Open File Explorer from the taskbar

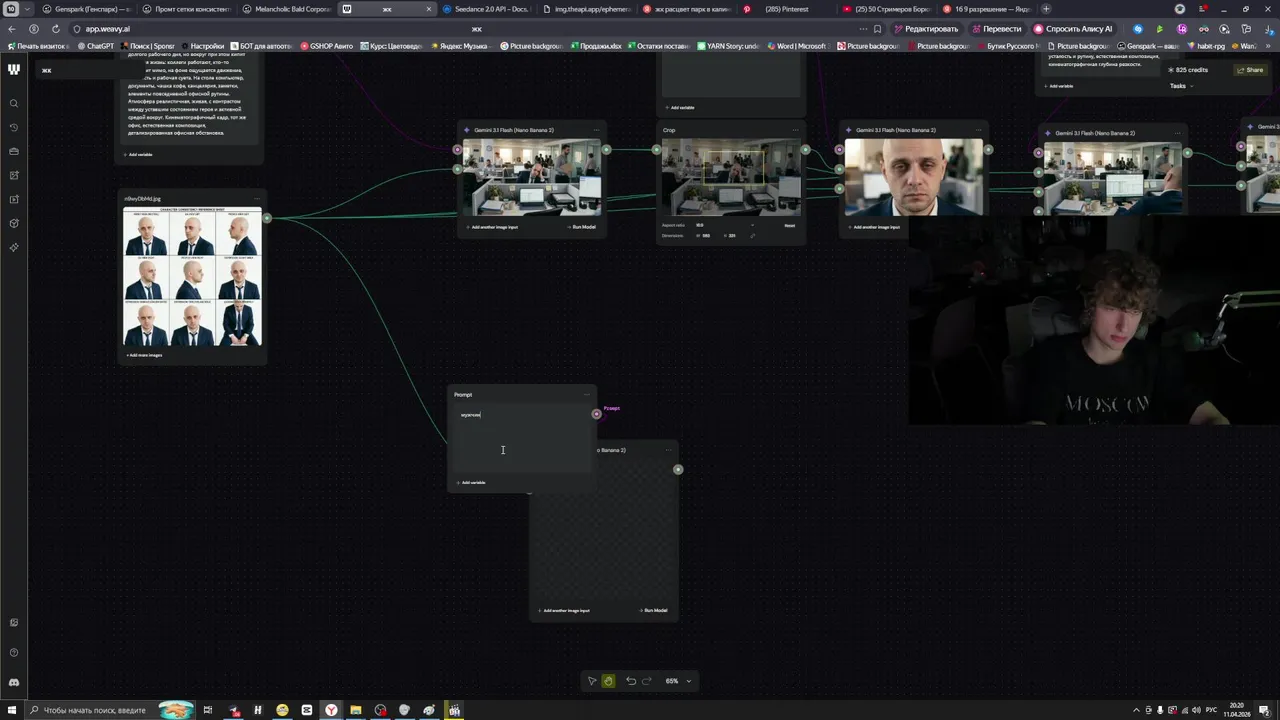pyautogui.click(x=355, y=710)
